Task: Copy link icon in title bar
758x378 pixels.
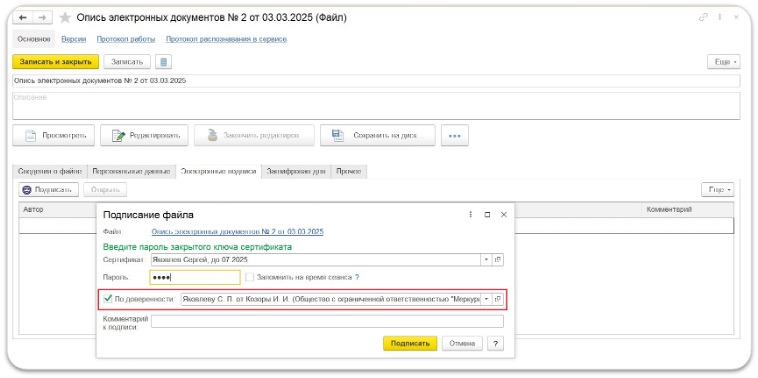Action: pyautogui.click(x=703, y=17)
